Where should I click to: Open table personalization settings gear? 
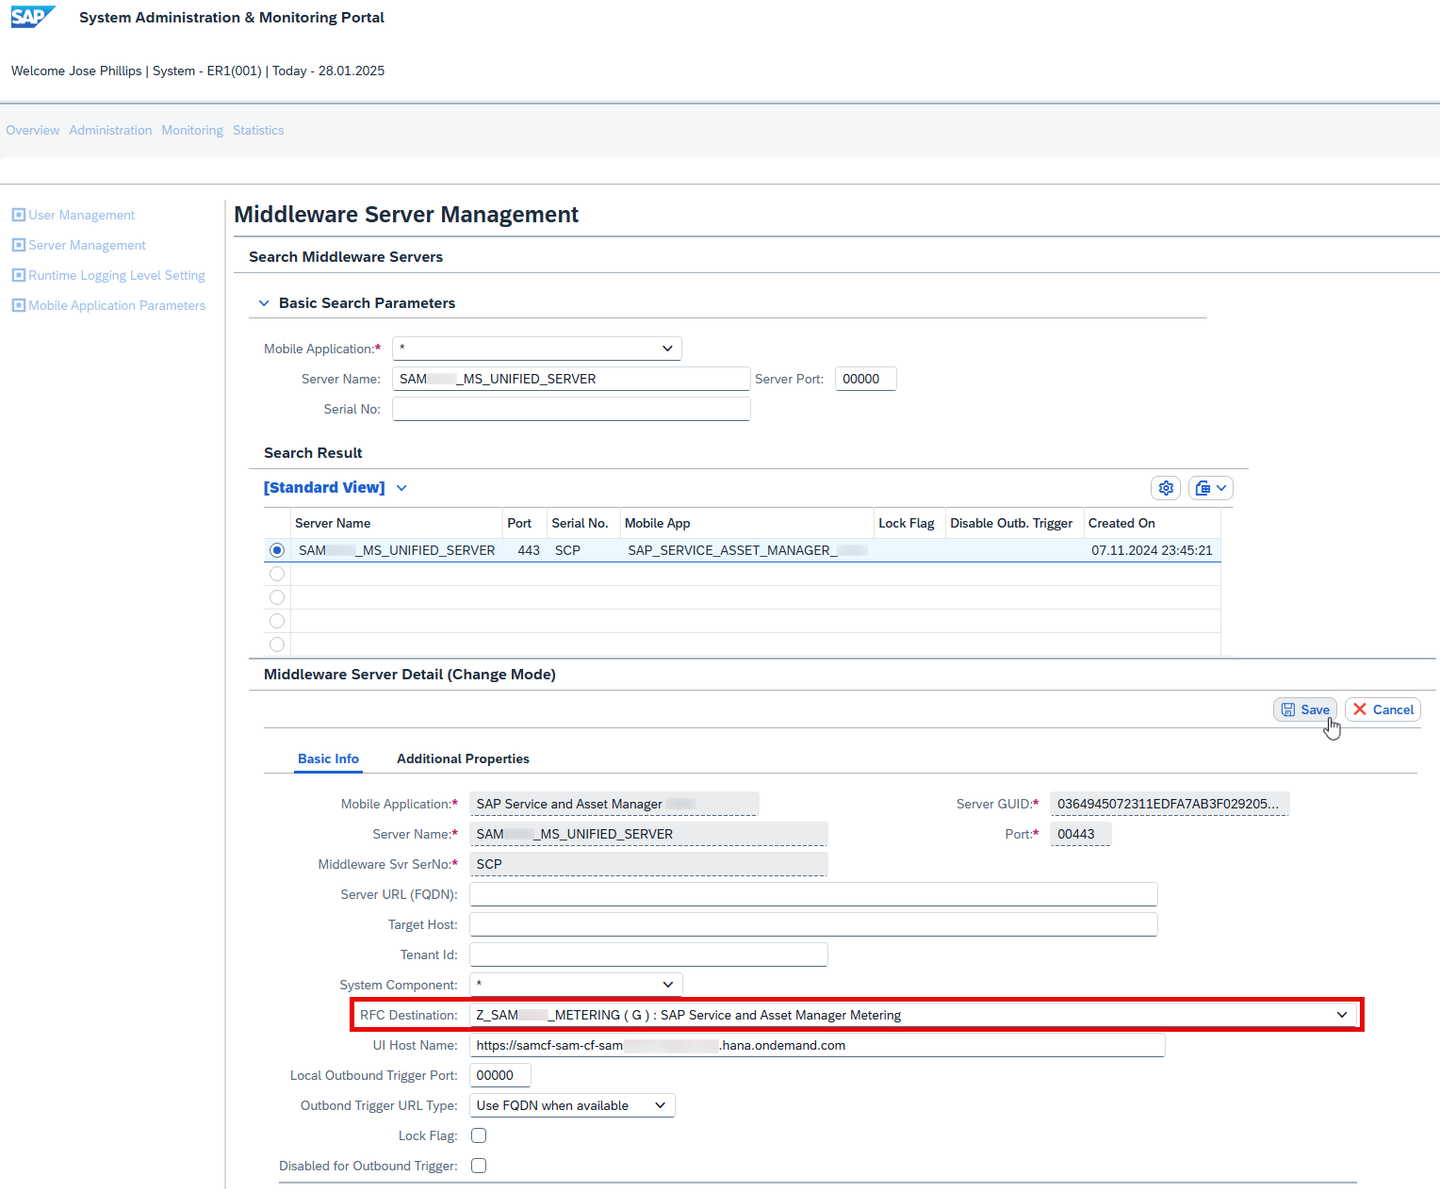tap(1166, 488)
